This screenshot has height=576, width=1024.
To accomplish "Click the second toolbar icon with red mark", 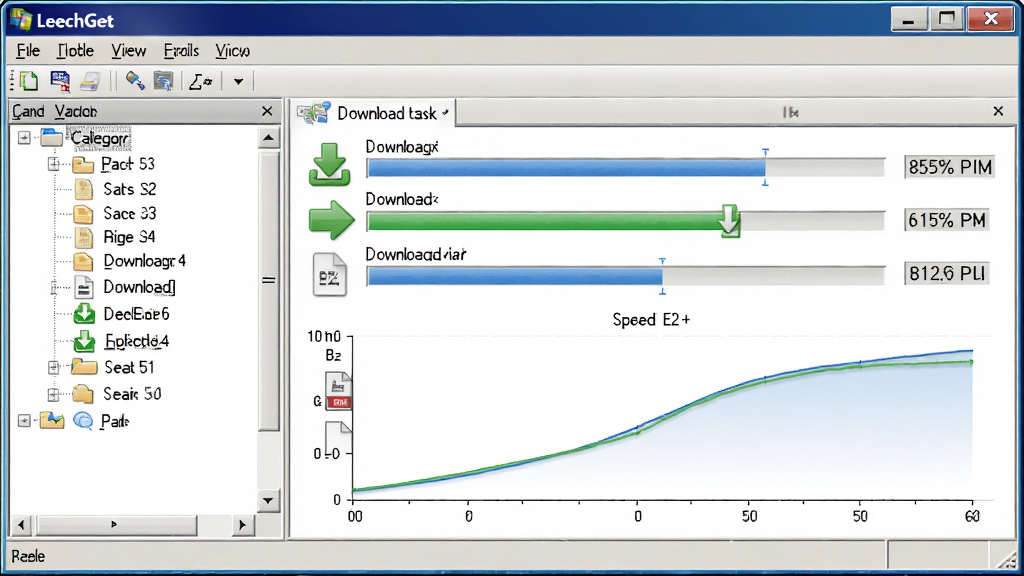I will pyautogui.click(x=60, y=82).
